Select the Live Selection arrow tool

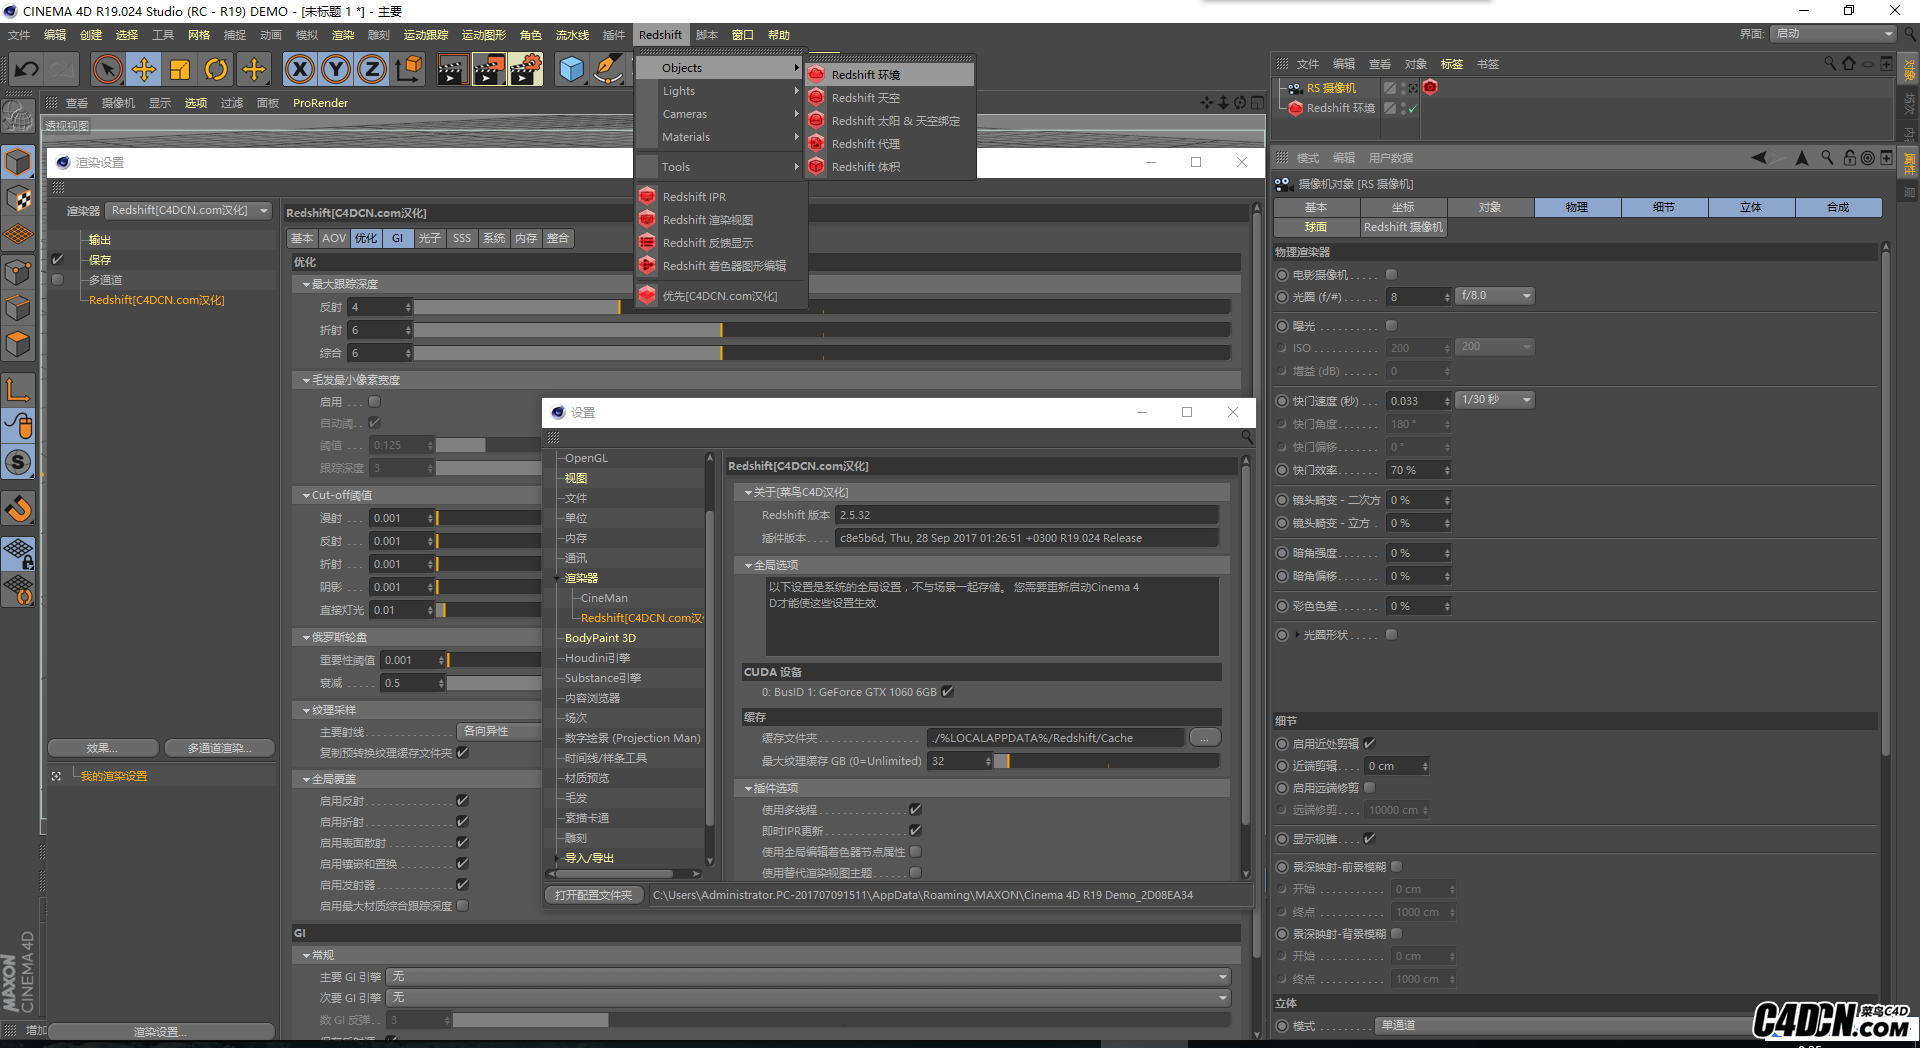point(107,69)
